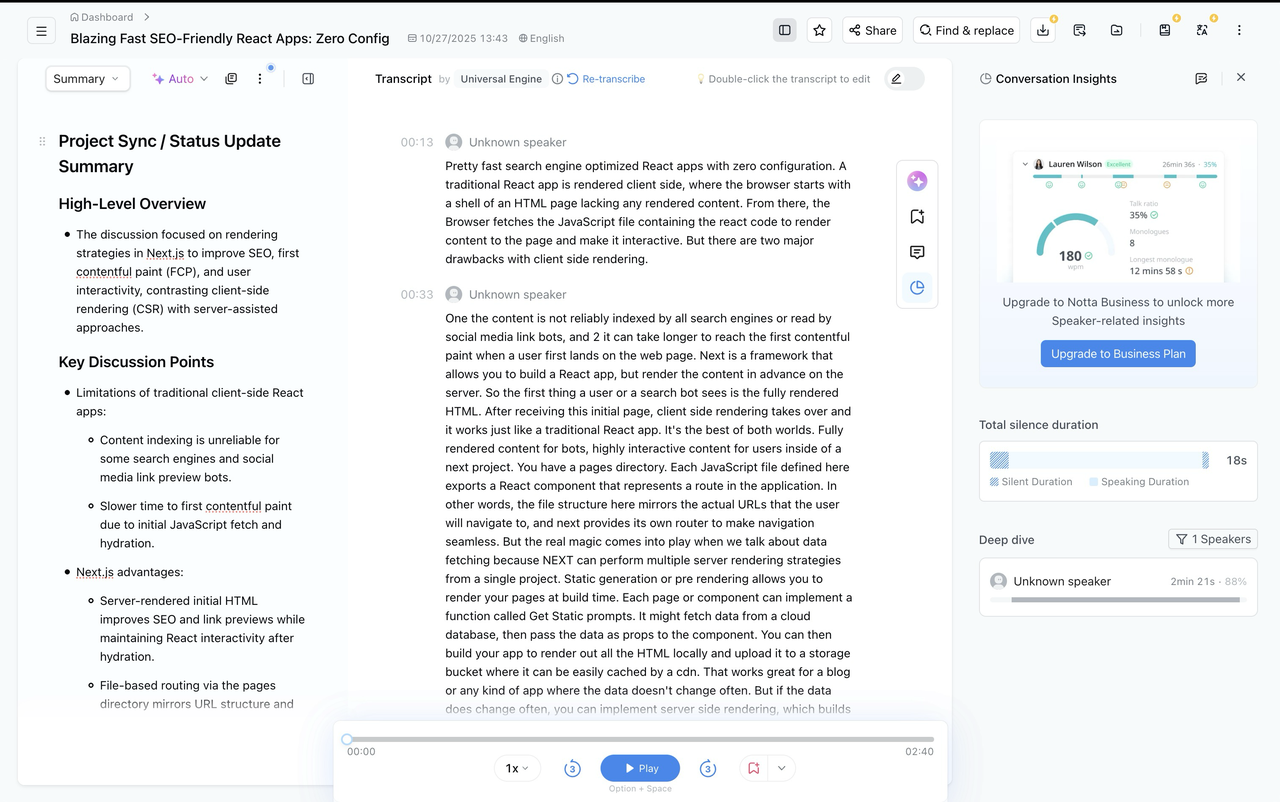The image size is (1280, 802).
Task: Navigate to Dashboard breadcrumb
Action: point(107,16)
